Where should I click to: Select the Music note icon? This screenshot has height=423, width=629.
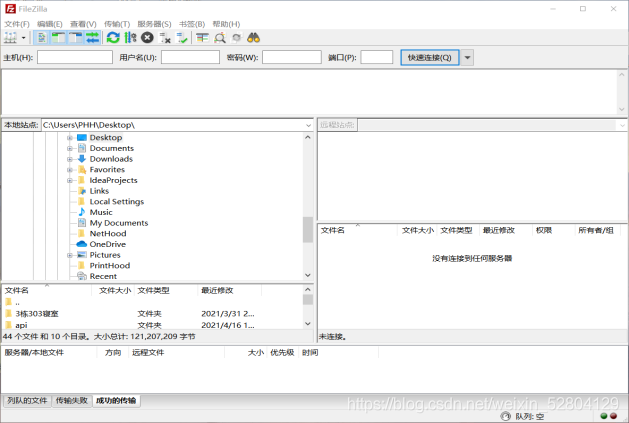coord(82,212)
